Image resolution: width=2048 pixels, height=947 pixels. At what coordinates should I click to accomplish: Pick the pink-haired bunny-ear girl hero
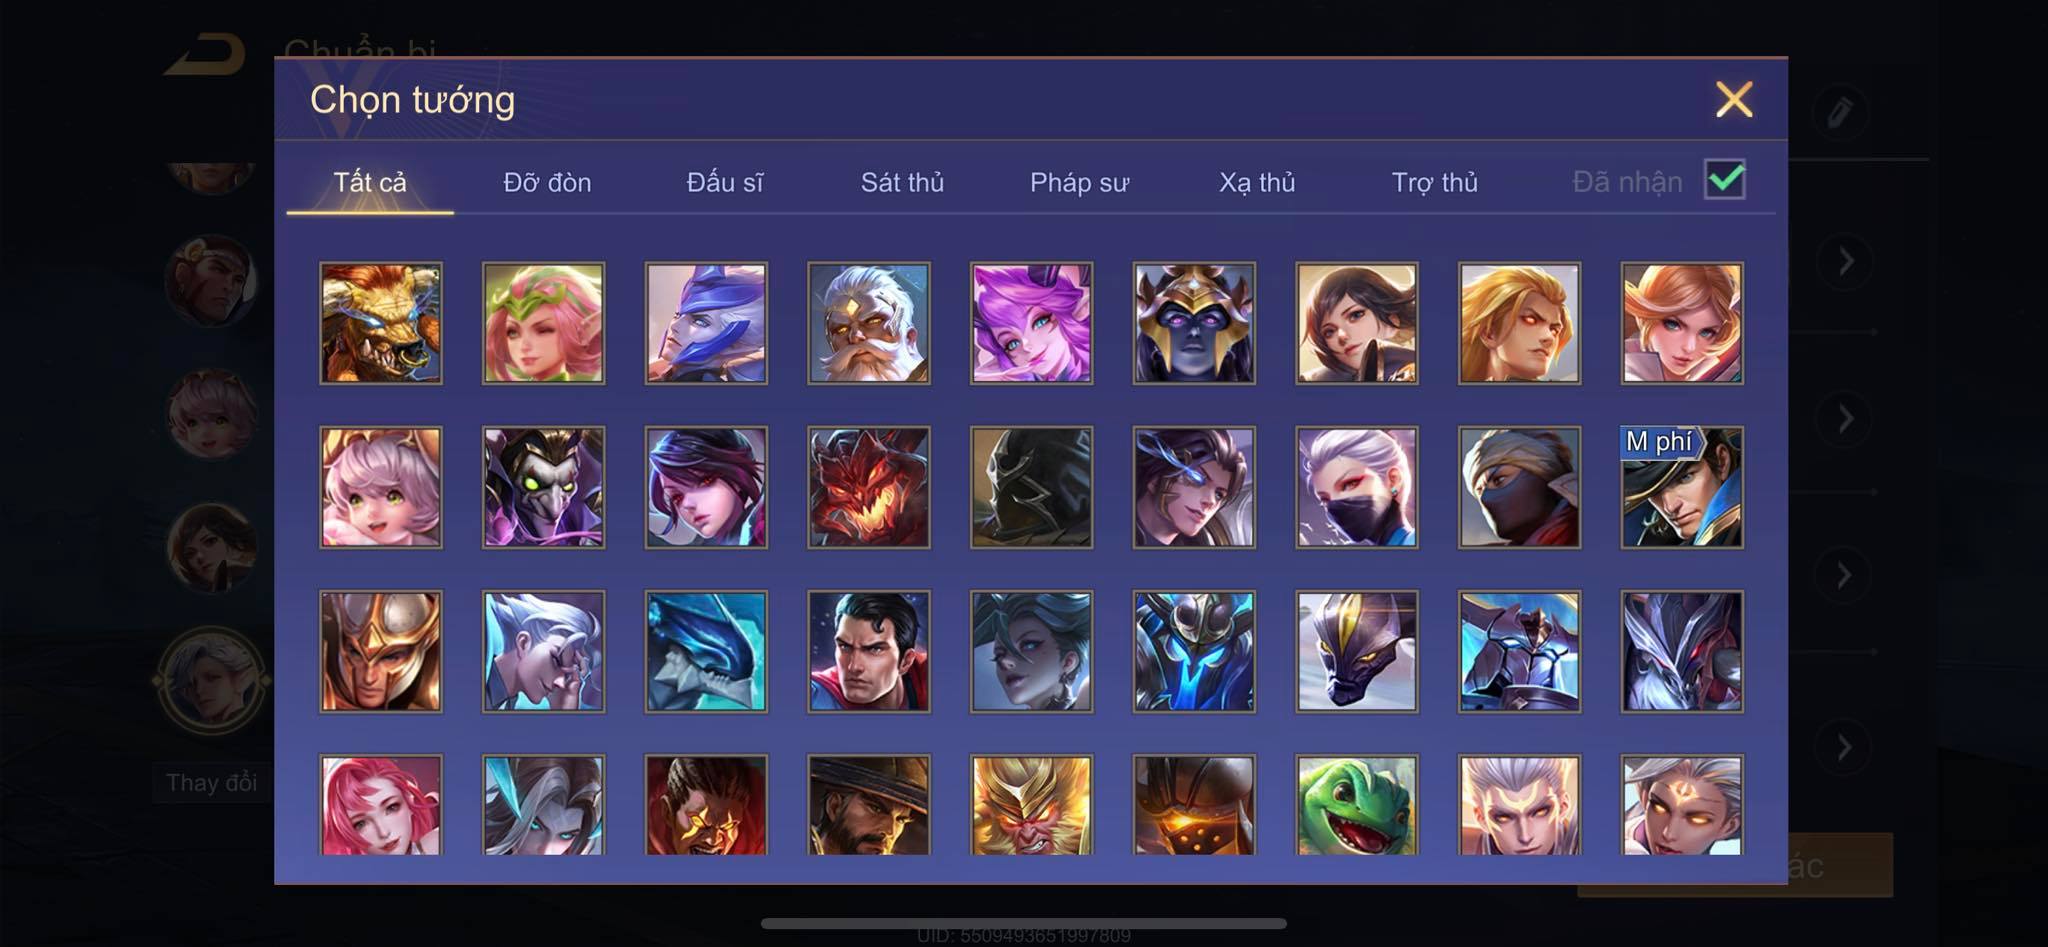click(380, 487)
